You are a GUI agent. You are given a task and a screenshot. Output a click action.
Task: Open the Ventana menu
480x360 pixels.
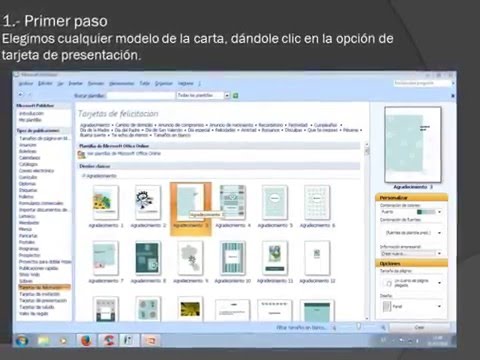[x=186, y=83]
